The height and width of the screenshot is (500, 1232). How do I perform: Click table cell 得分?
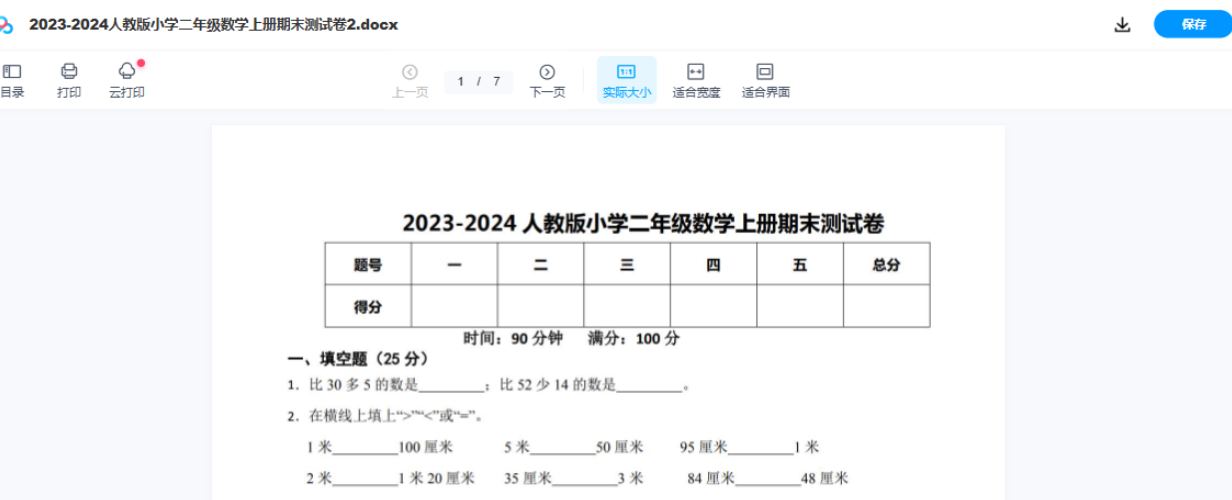point(368,307)
